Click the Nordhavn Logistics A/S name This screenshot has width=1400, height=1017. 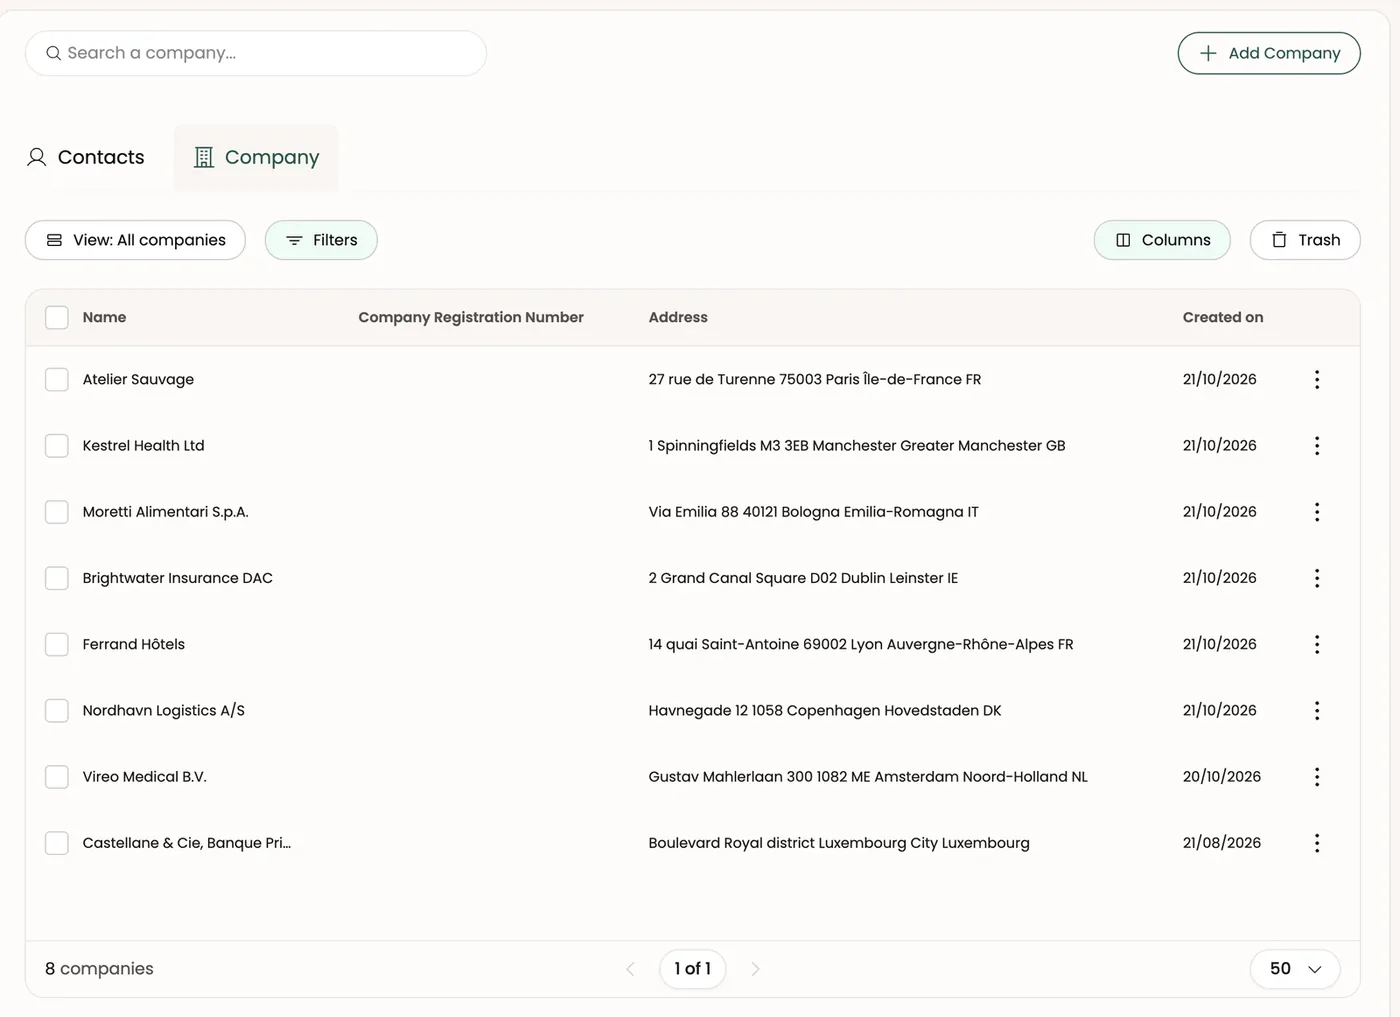[x=163, y=710]
